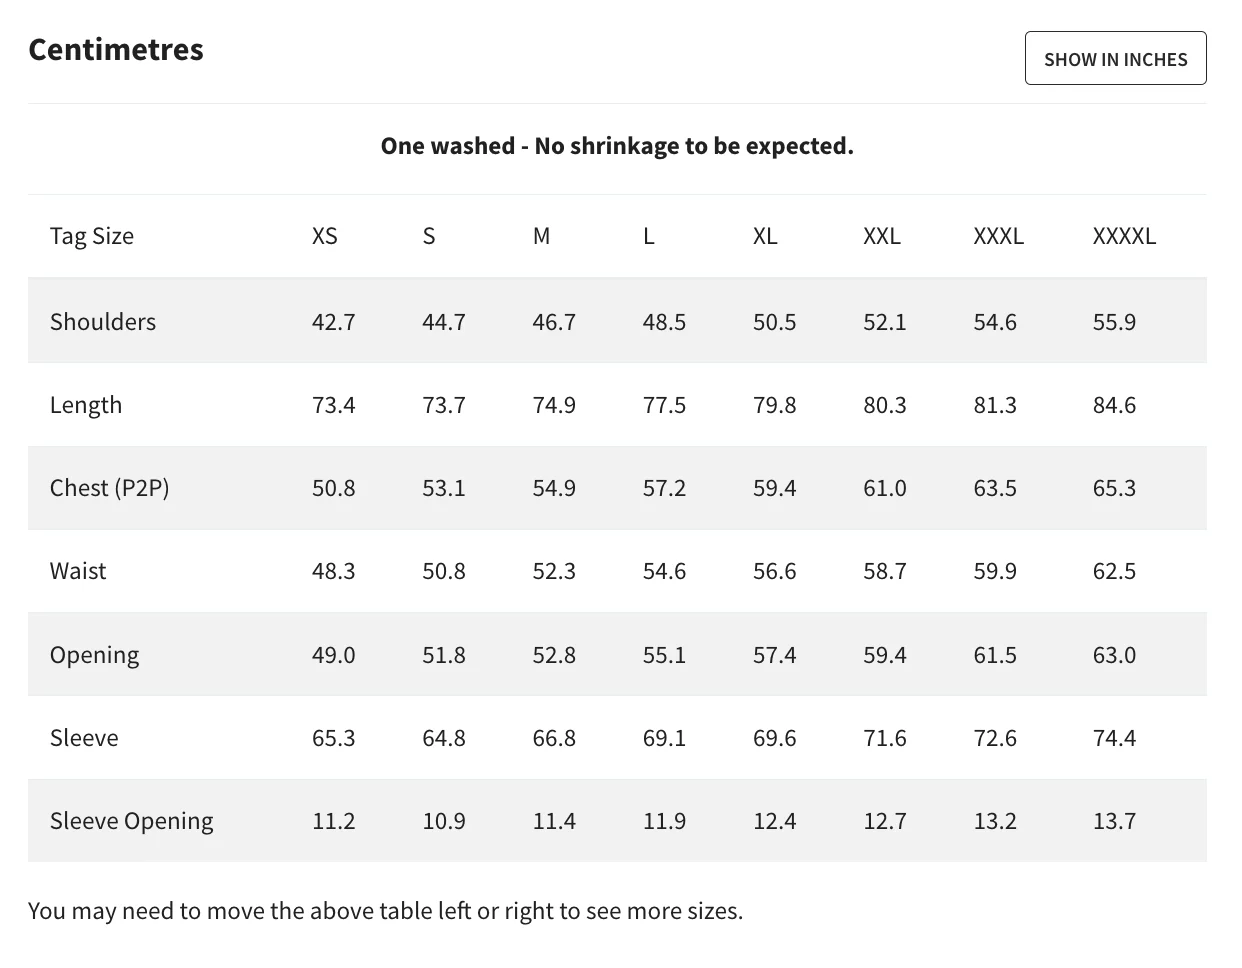Click length value 84.6 for XXXXL
Screen dimensions: 1242x968
coord(1114,405)
